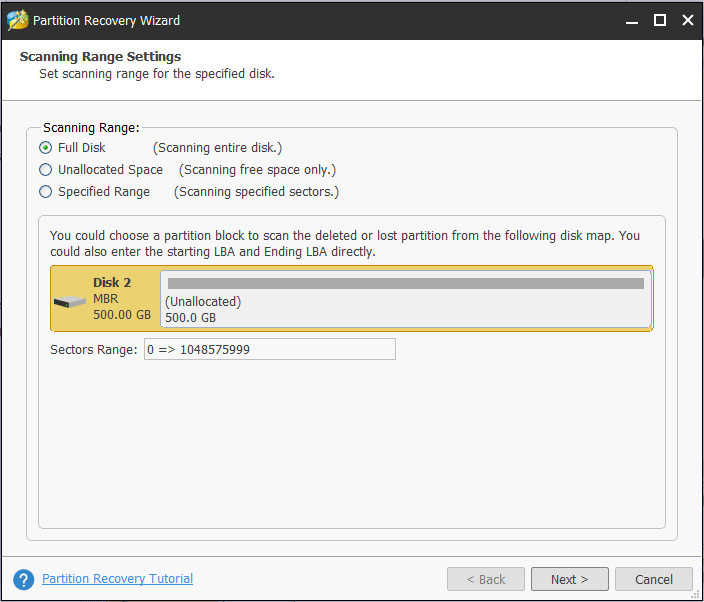Click the greyed-out Back button
The width and height of the screenshot is (704, 602).
(x=486, y=579)
